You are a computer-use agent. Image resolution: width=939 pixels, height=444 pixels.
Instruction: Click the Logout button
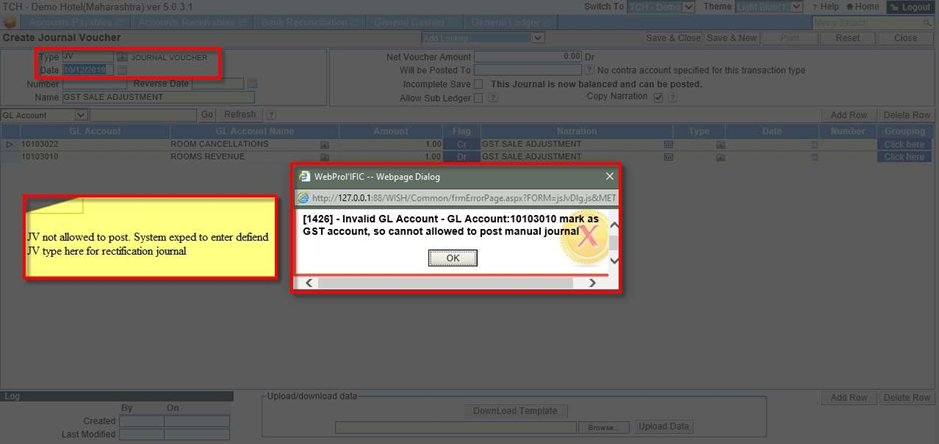click(912, 7)
